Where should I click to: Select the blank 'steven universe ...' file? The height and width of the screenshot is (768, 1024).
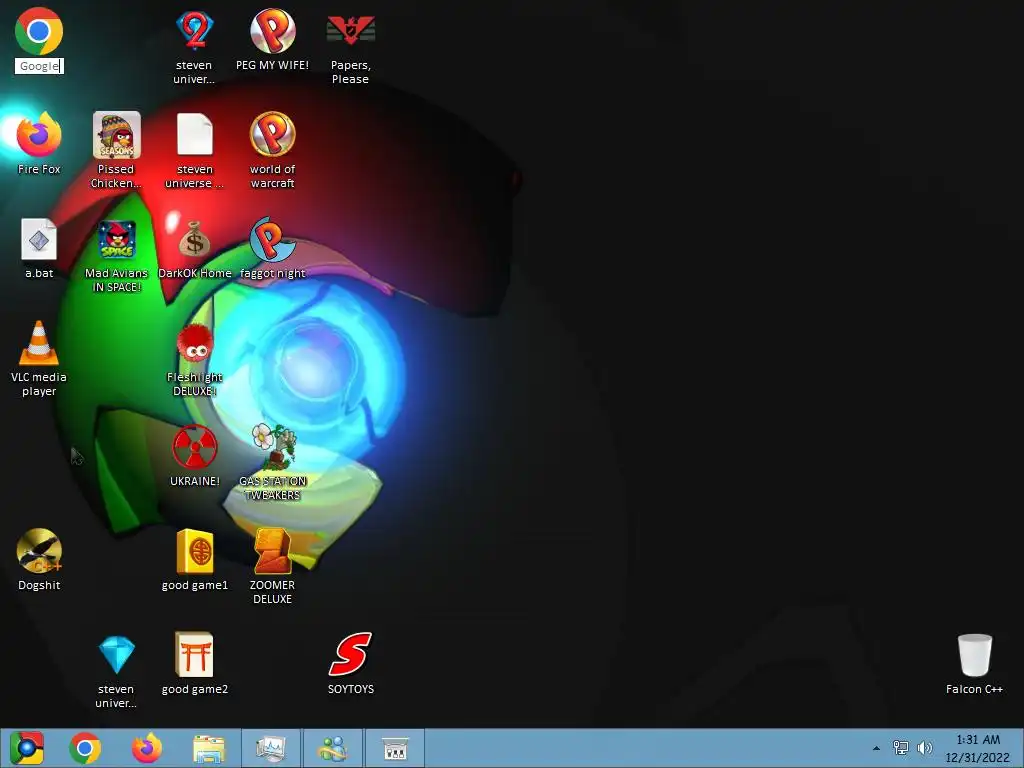(x=195, y=135)
